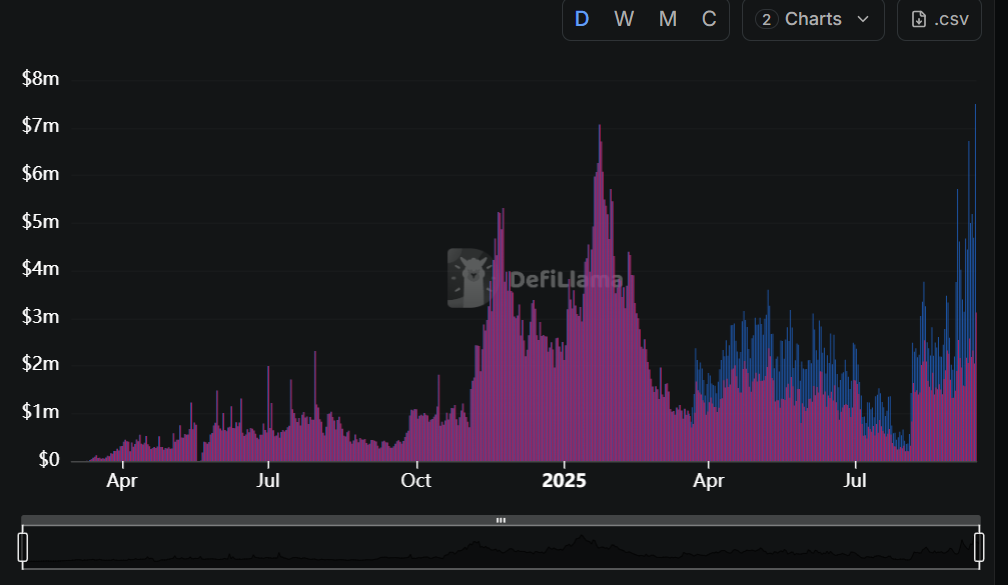Screen dimensions: 1008x585
Task: Click the 'Jul' label right of '2025'
Action: [855, 481]
